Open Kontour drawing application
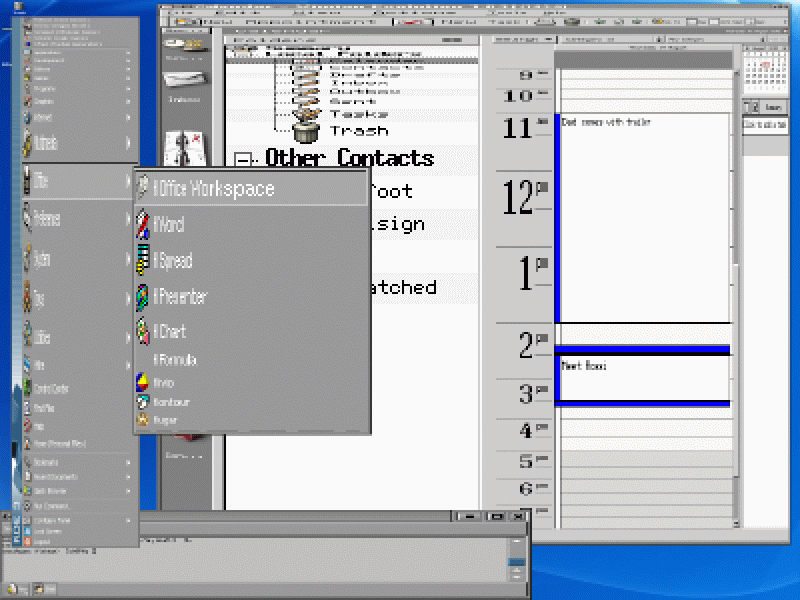This screenshot has width=800, height=600. [x=170, y=401]
